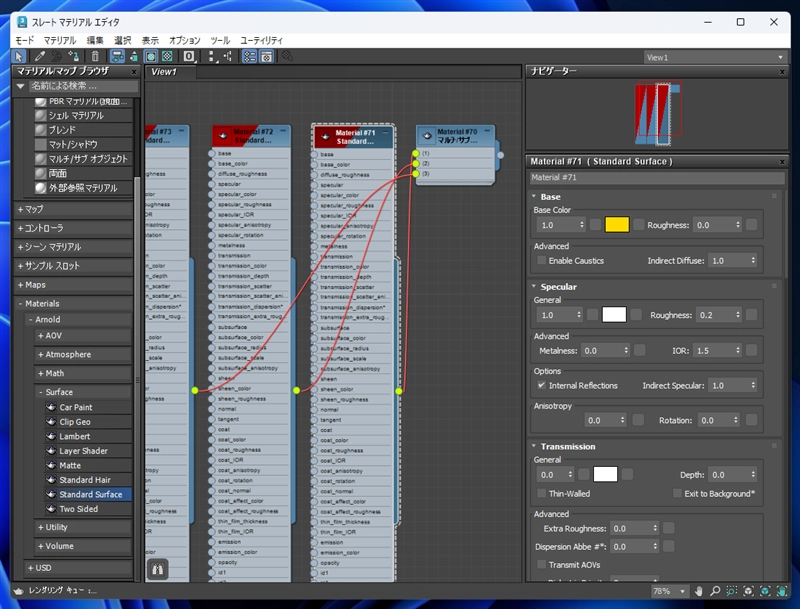Open the 編集 menu
This screenshot has width=800, height=609.
point(95,40)
